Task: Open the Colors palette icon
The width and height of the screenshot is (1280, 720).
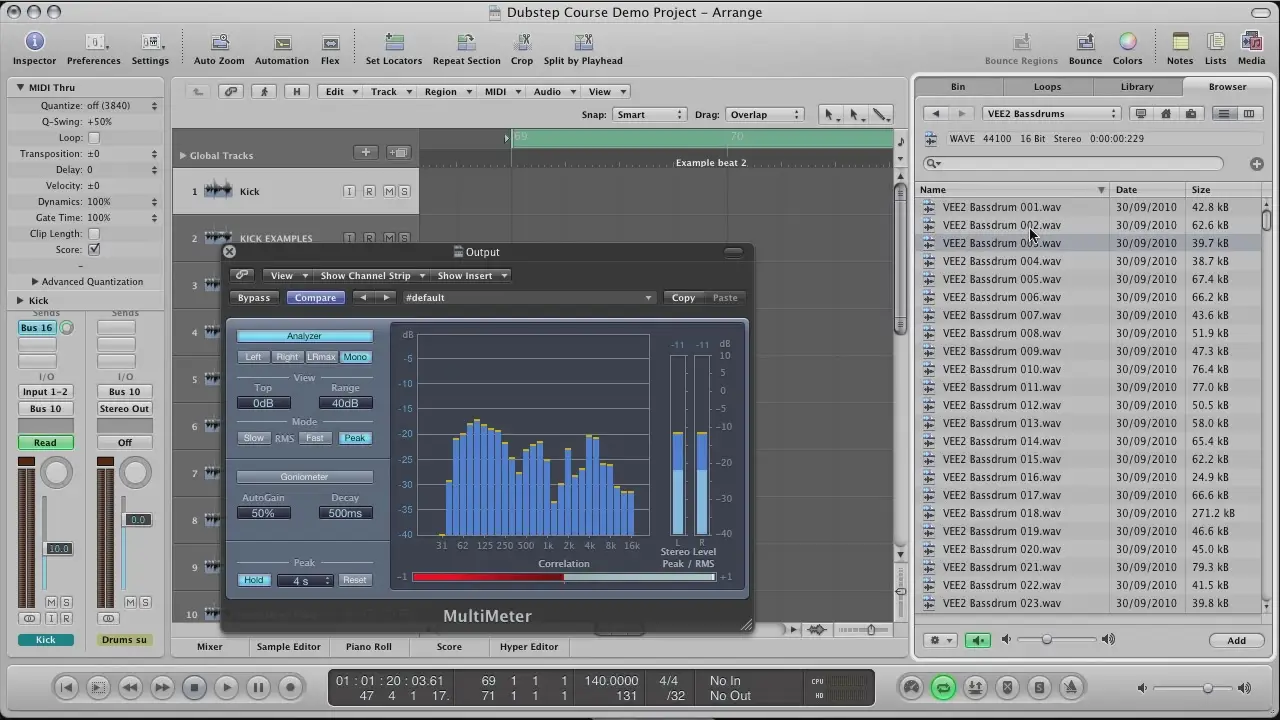Action: pos(1127,43)
